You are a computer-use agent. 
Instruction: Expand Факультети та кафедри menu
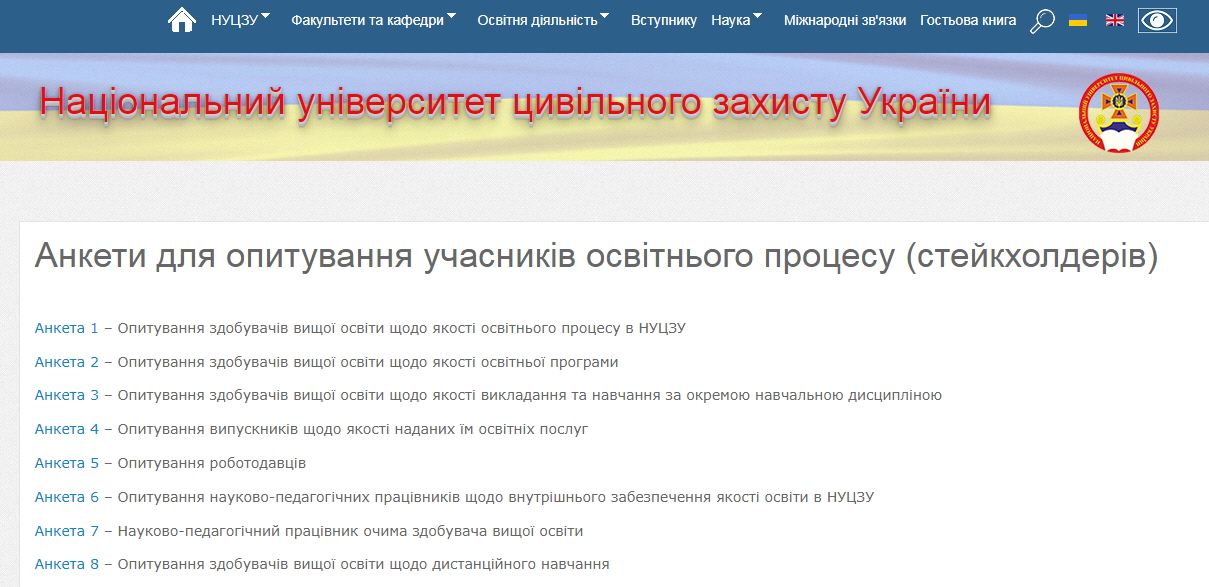tap(373, 20)
